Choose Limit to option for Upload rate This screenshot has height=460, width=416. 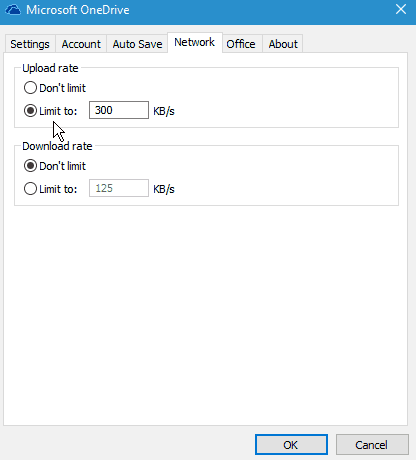click(x=51, y=111)
